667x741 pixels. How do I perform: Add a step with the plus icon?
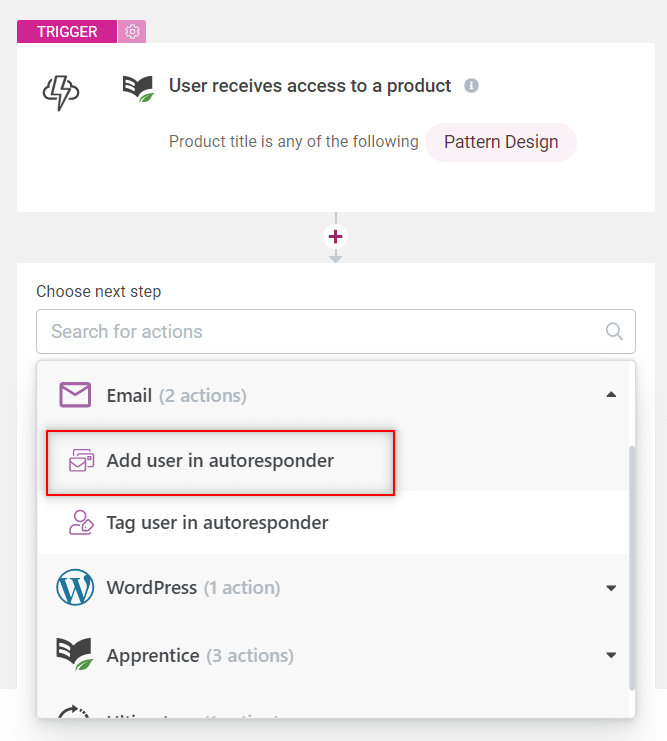pos(336,236)
